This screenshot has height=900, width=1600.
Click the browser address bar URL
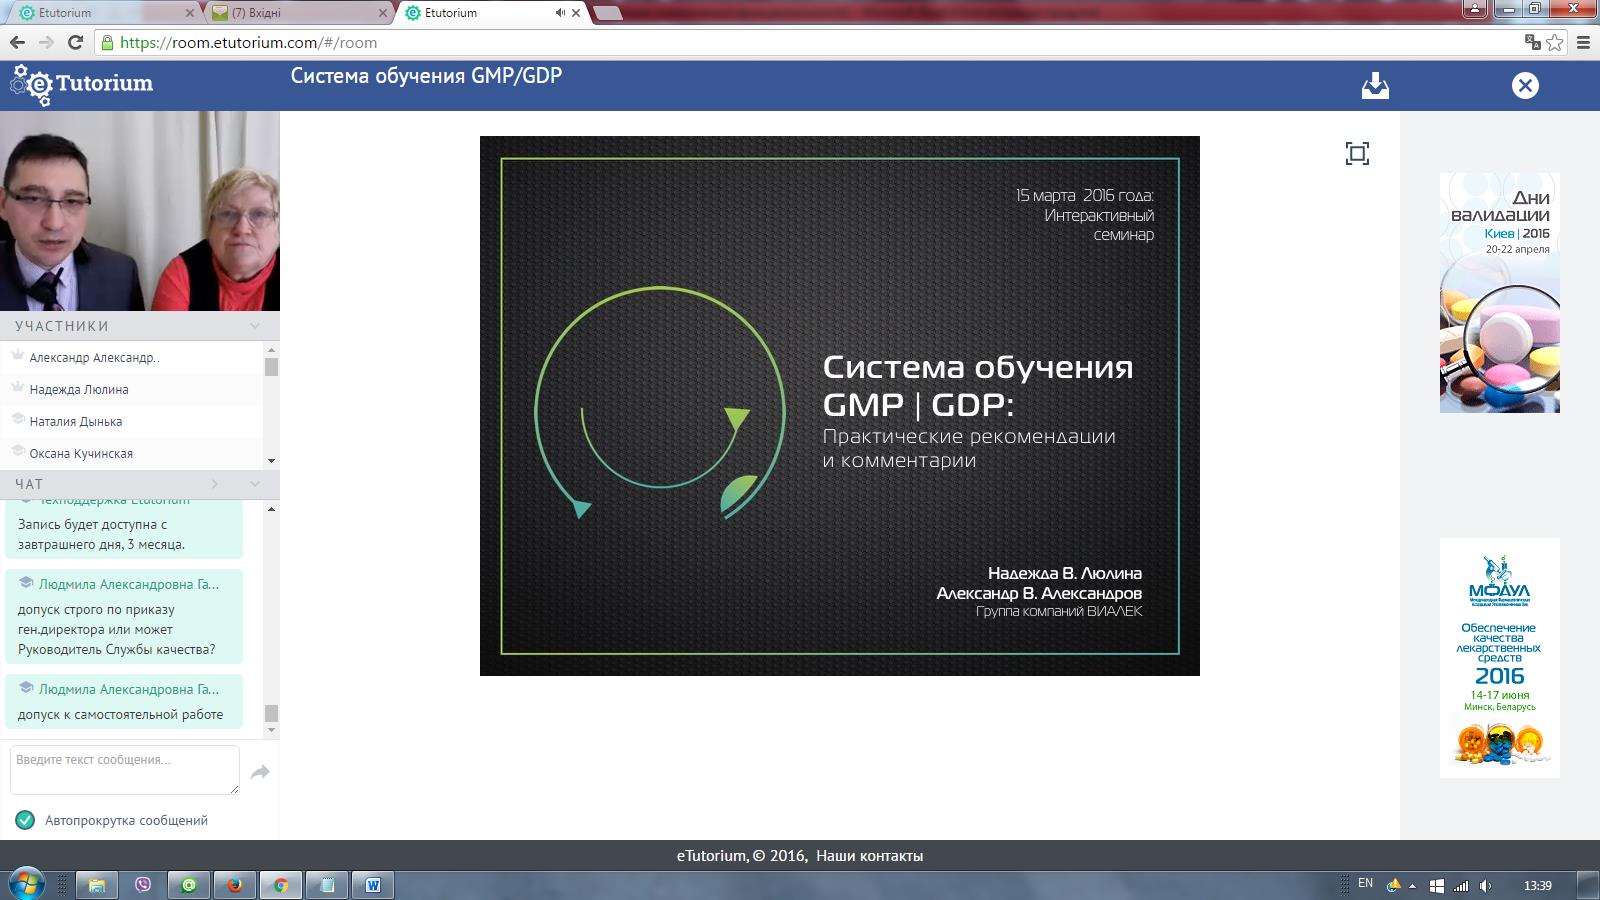point(248,43)
